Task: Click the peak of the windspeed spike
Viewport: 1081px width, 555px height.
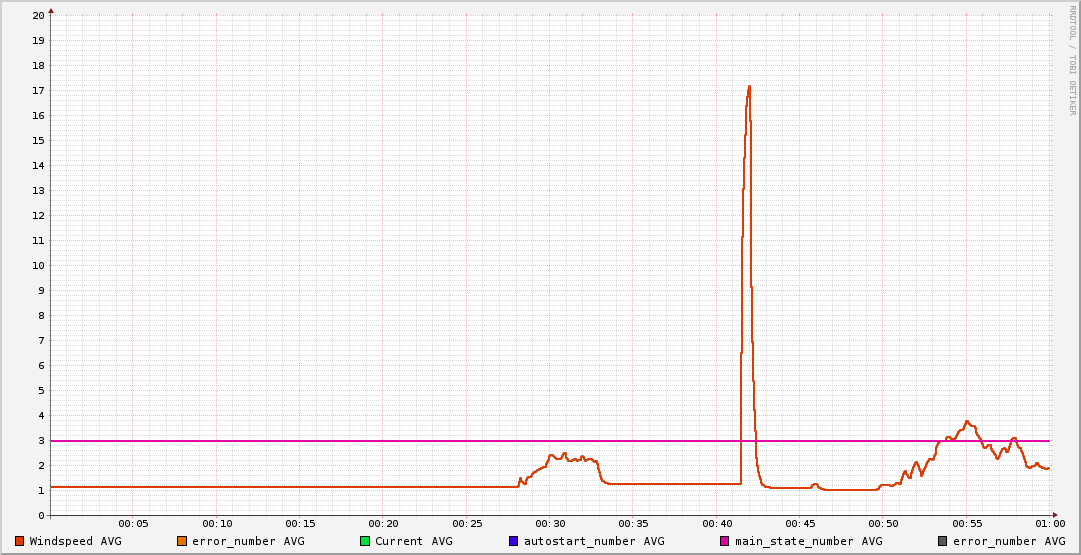Action: pyautogui.click(x=748, y=87)
